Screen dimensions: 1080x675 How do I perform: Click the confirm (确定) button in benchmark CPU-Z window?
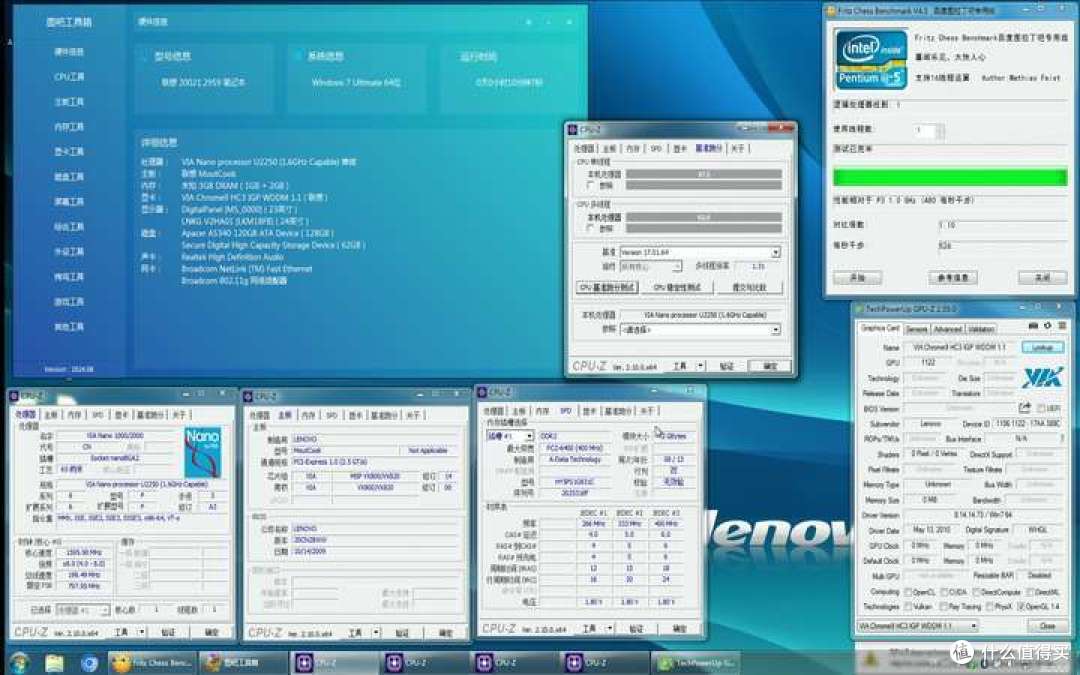(x=769, y=366)
